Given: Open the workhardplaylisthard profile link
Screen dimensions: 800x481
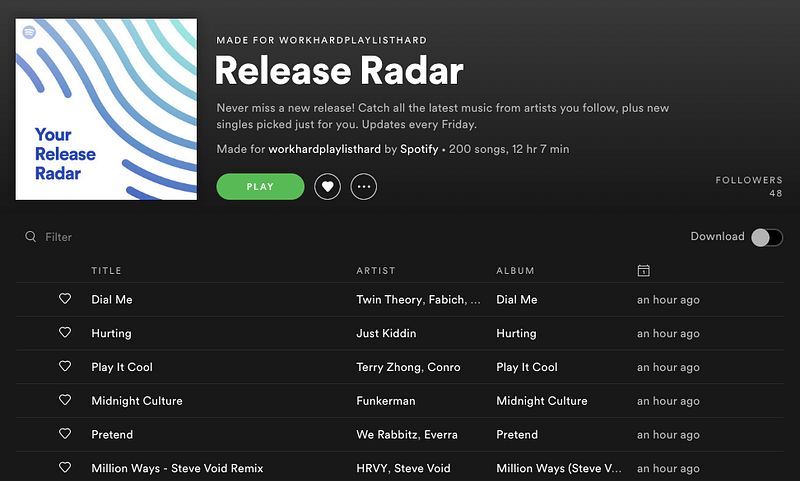Looking at the screenshot, I should 324,149.
